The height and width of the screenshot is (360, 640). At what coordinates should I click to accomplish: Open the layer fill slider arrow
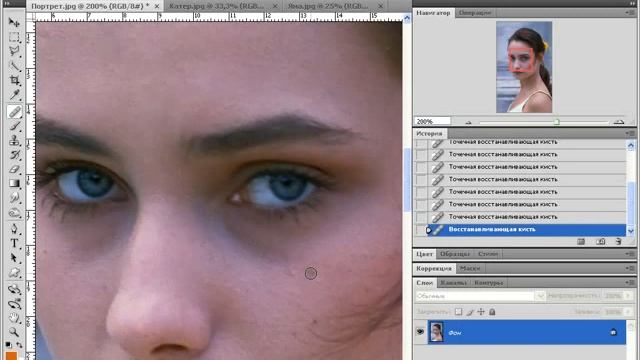coord(628,312)
